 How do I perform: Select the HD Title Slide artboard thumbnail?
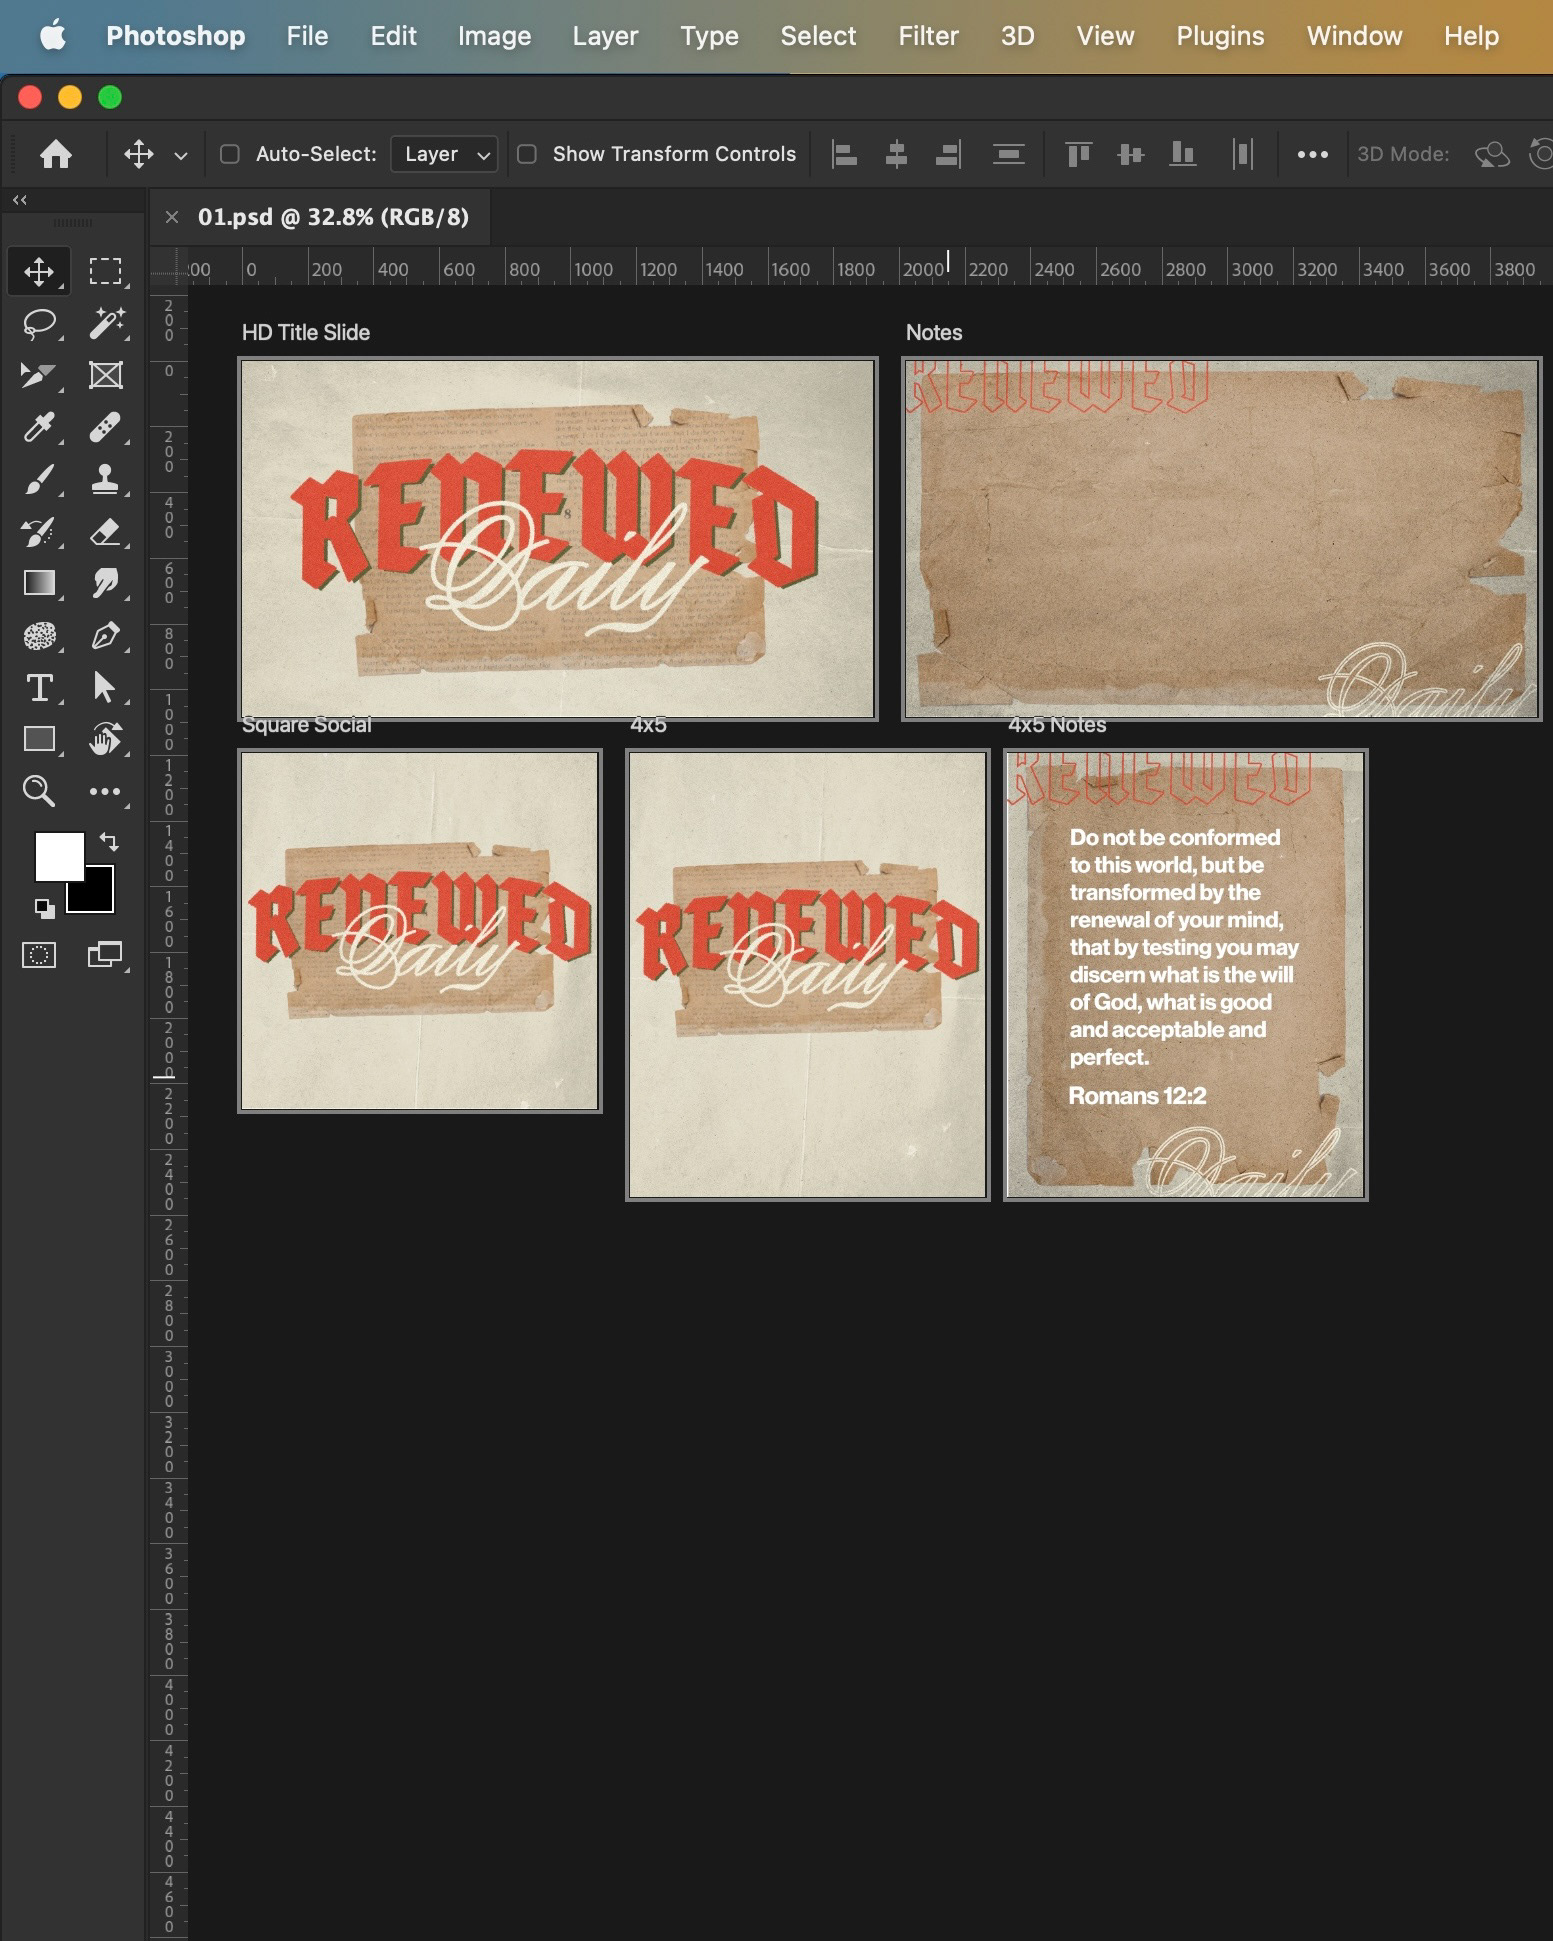point(558,538)
